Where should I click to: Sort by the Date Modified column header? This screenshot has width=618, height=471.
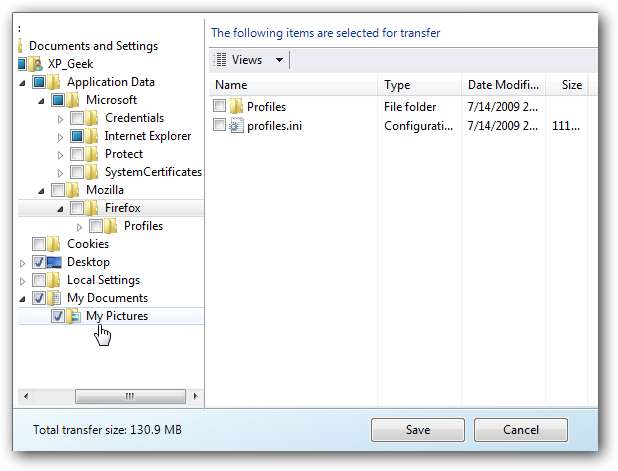point(504,85)
